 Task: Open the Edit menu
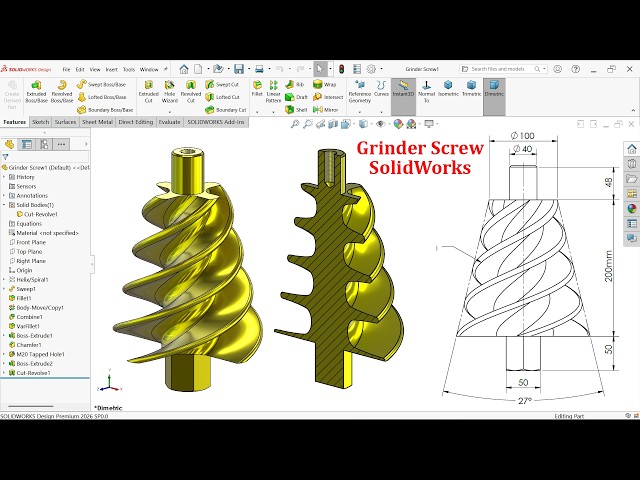(80, 69)
